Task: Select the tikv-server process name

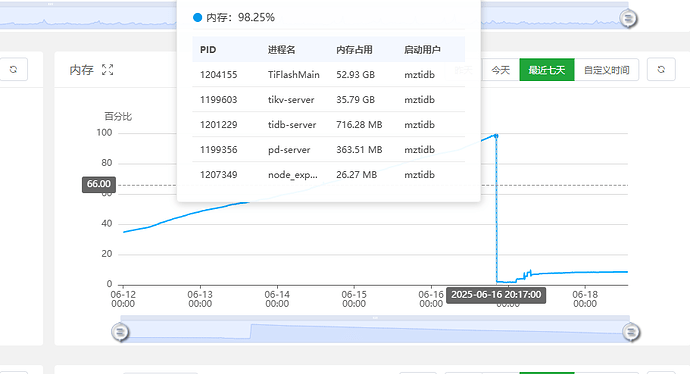Action: pos(291,100)
